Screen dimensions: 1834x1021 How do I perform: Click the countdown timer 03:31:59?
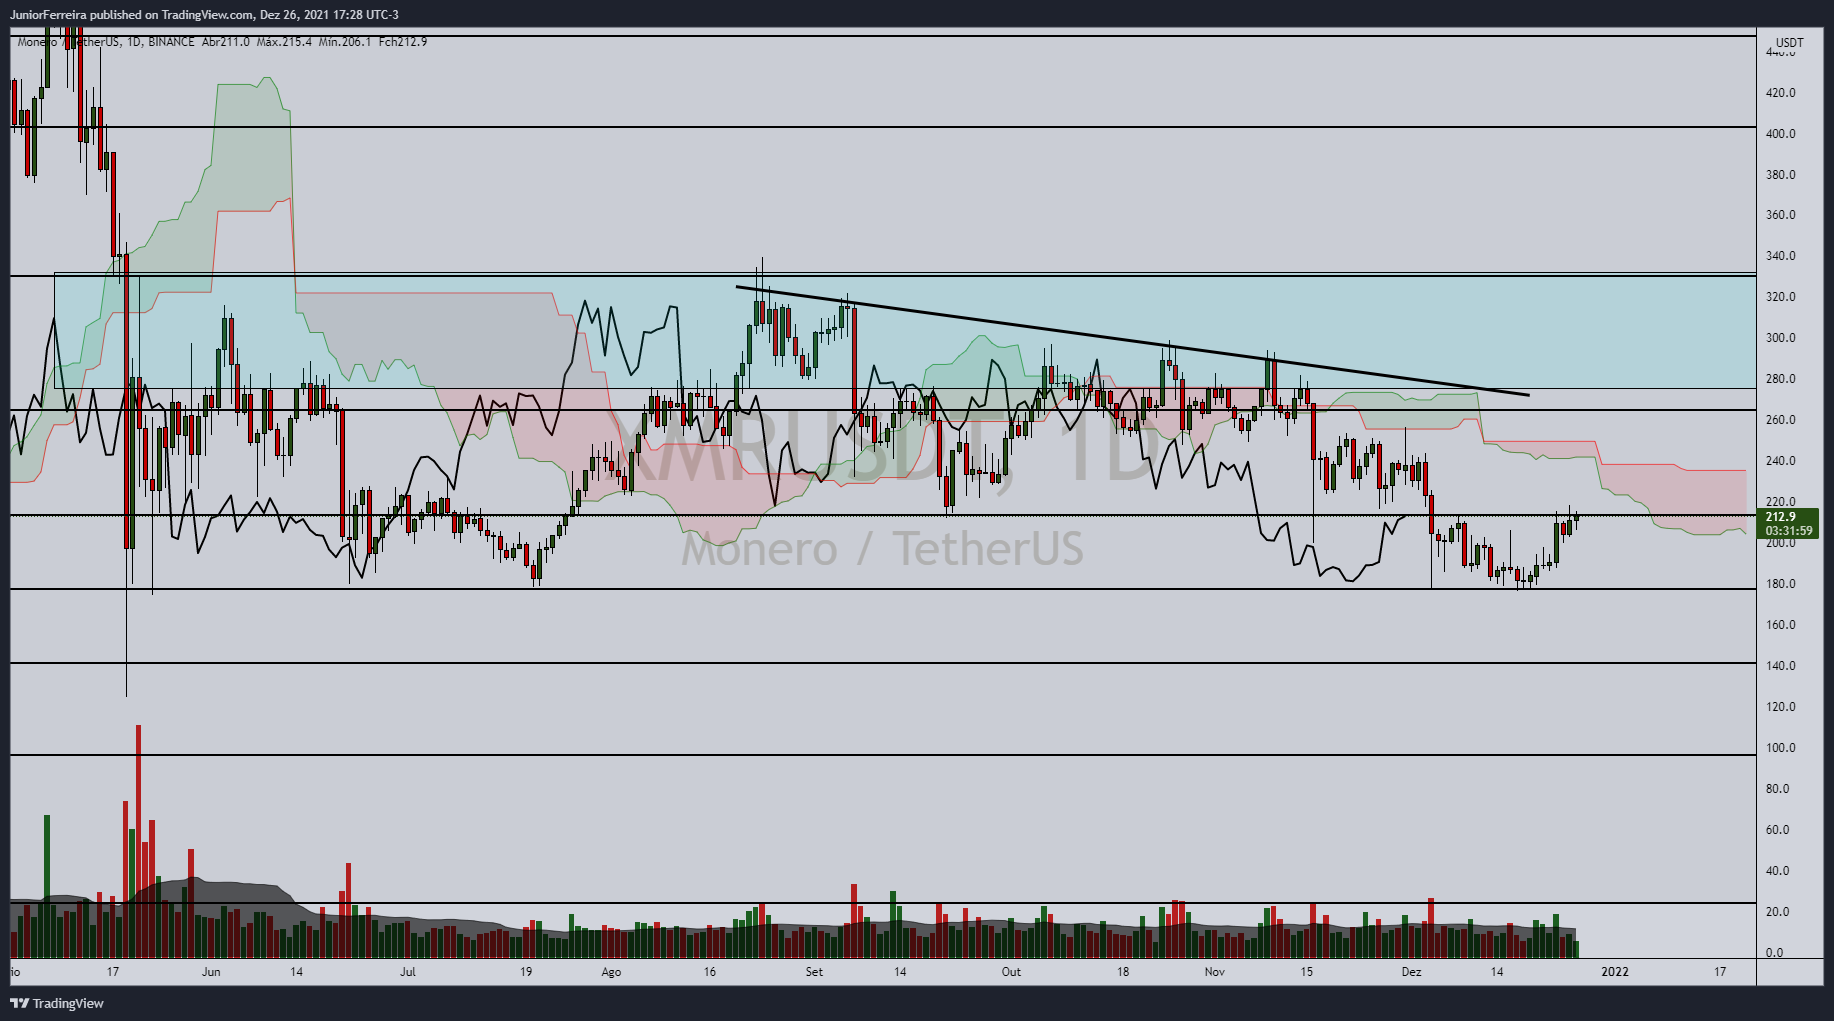point(1788,531)
